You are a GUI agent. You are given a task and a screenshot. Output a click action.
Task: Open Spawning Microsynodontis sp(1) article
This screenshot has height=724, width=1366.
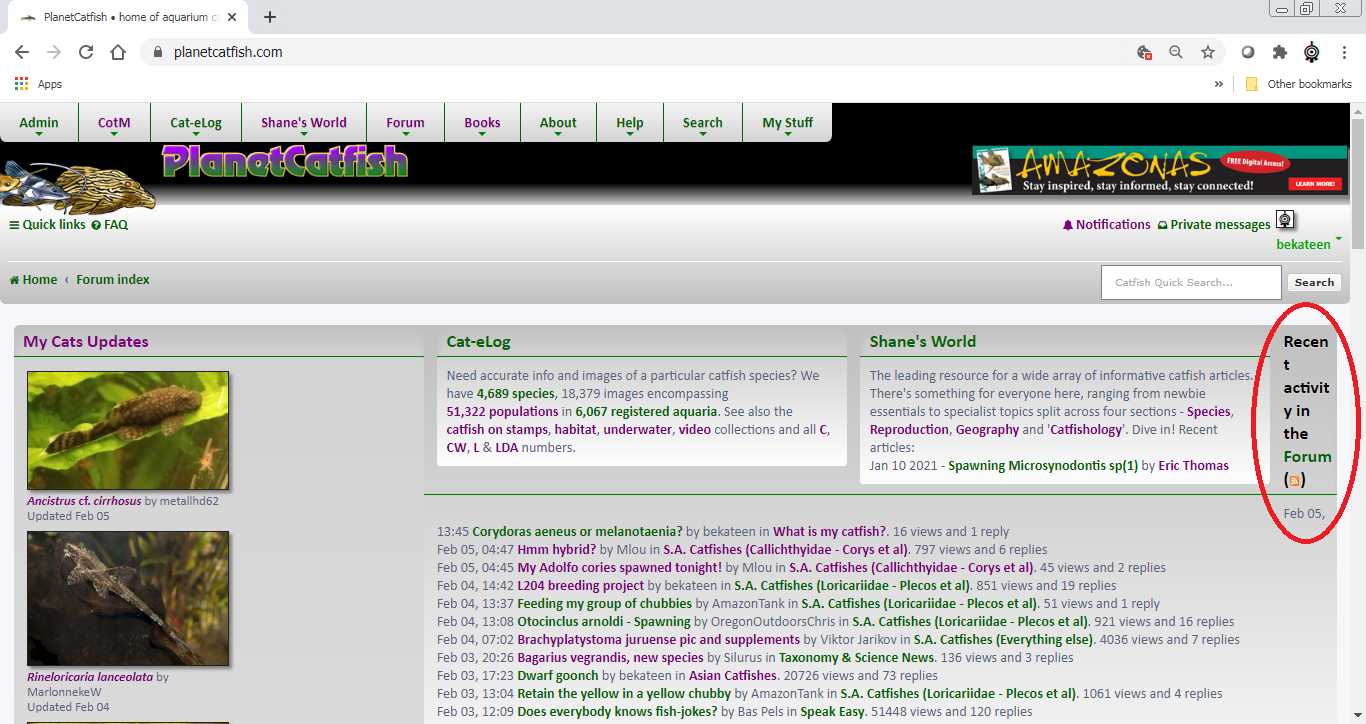pos(1043,466)
